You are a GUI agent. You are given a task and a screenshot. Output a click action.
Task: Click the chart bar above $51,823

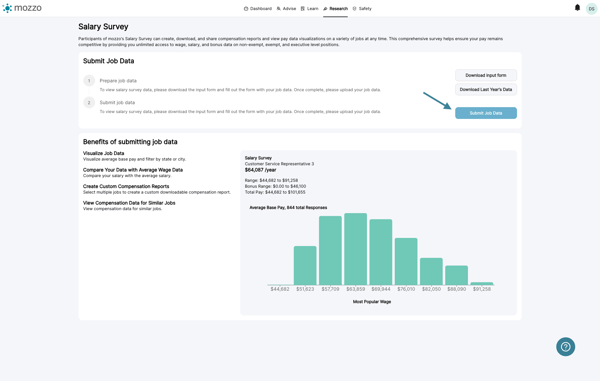tap(305, 265)
